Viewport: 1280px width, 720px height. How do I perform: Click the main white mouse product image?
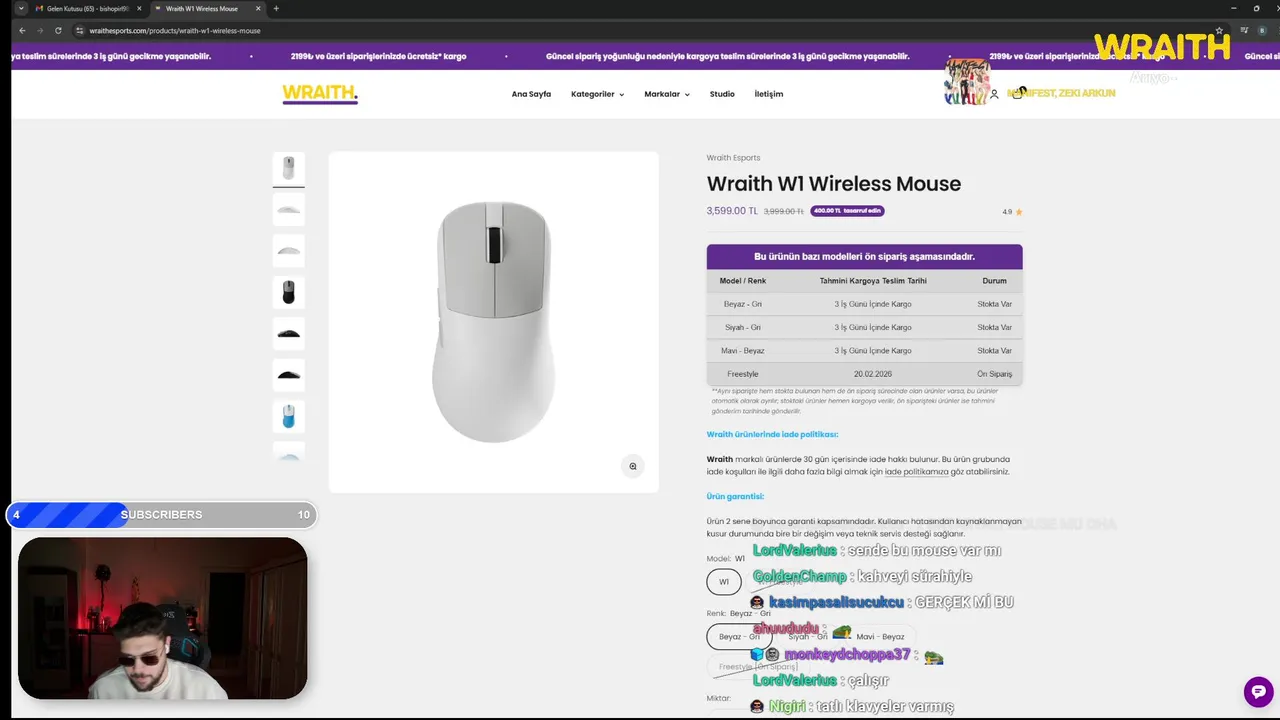493,321
